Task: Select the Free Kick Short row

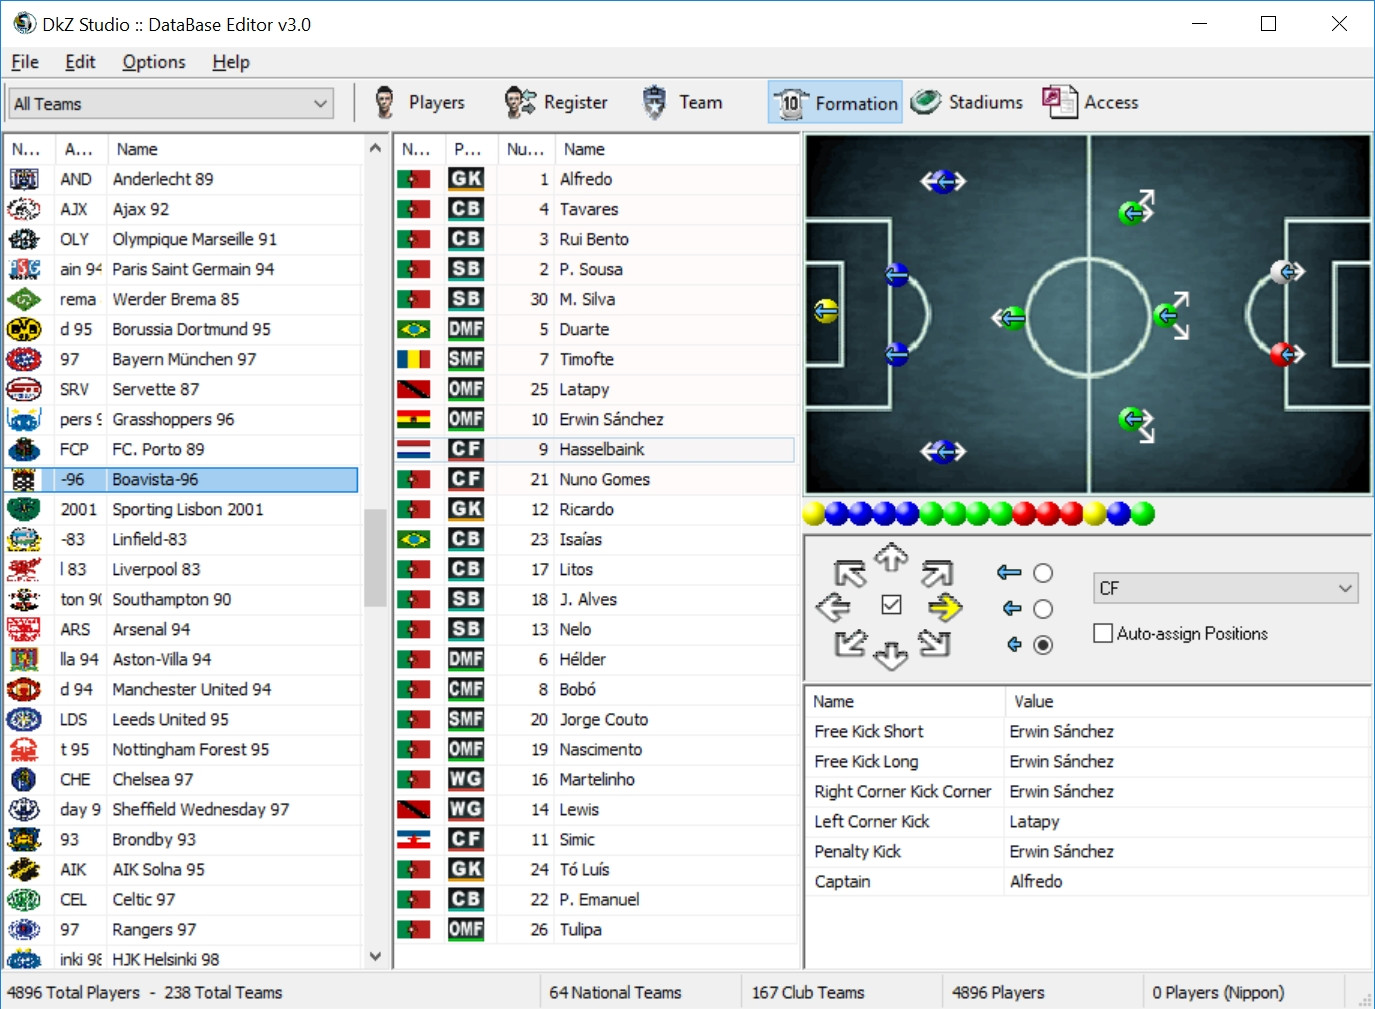Action: [x=1087, y=731]
